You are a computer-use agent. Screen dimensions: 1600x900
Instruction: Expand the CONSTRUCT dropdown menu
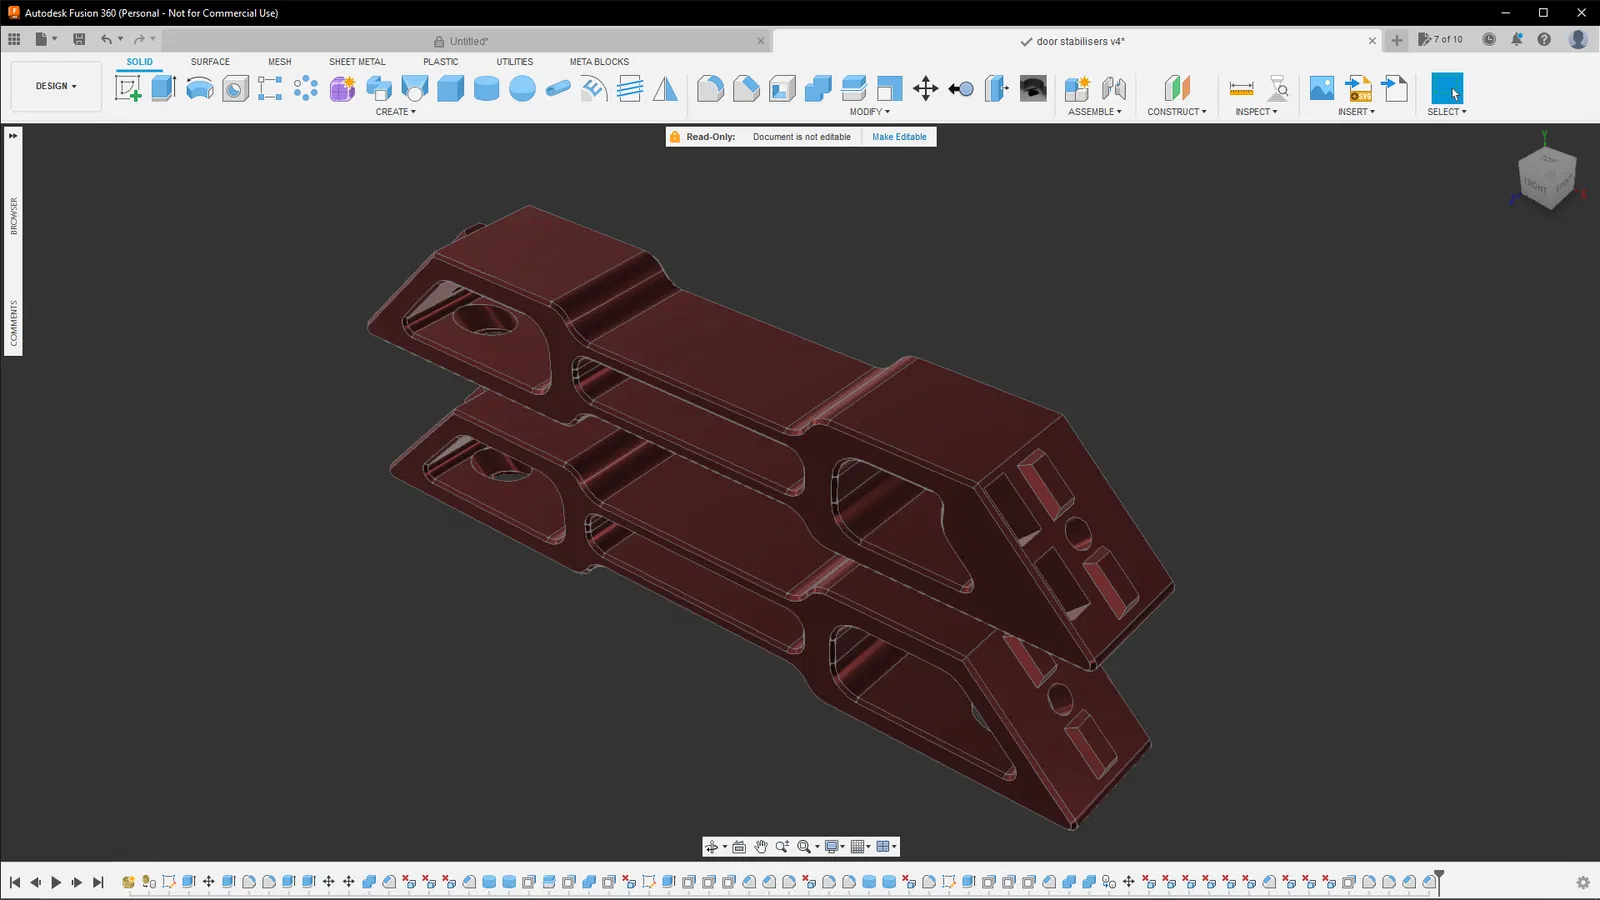click(x=1176, y=112)
